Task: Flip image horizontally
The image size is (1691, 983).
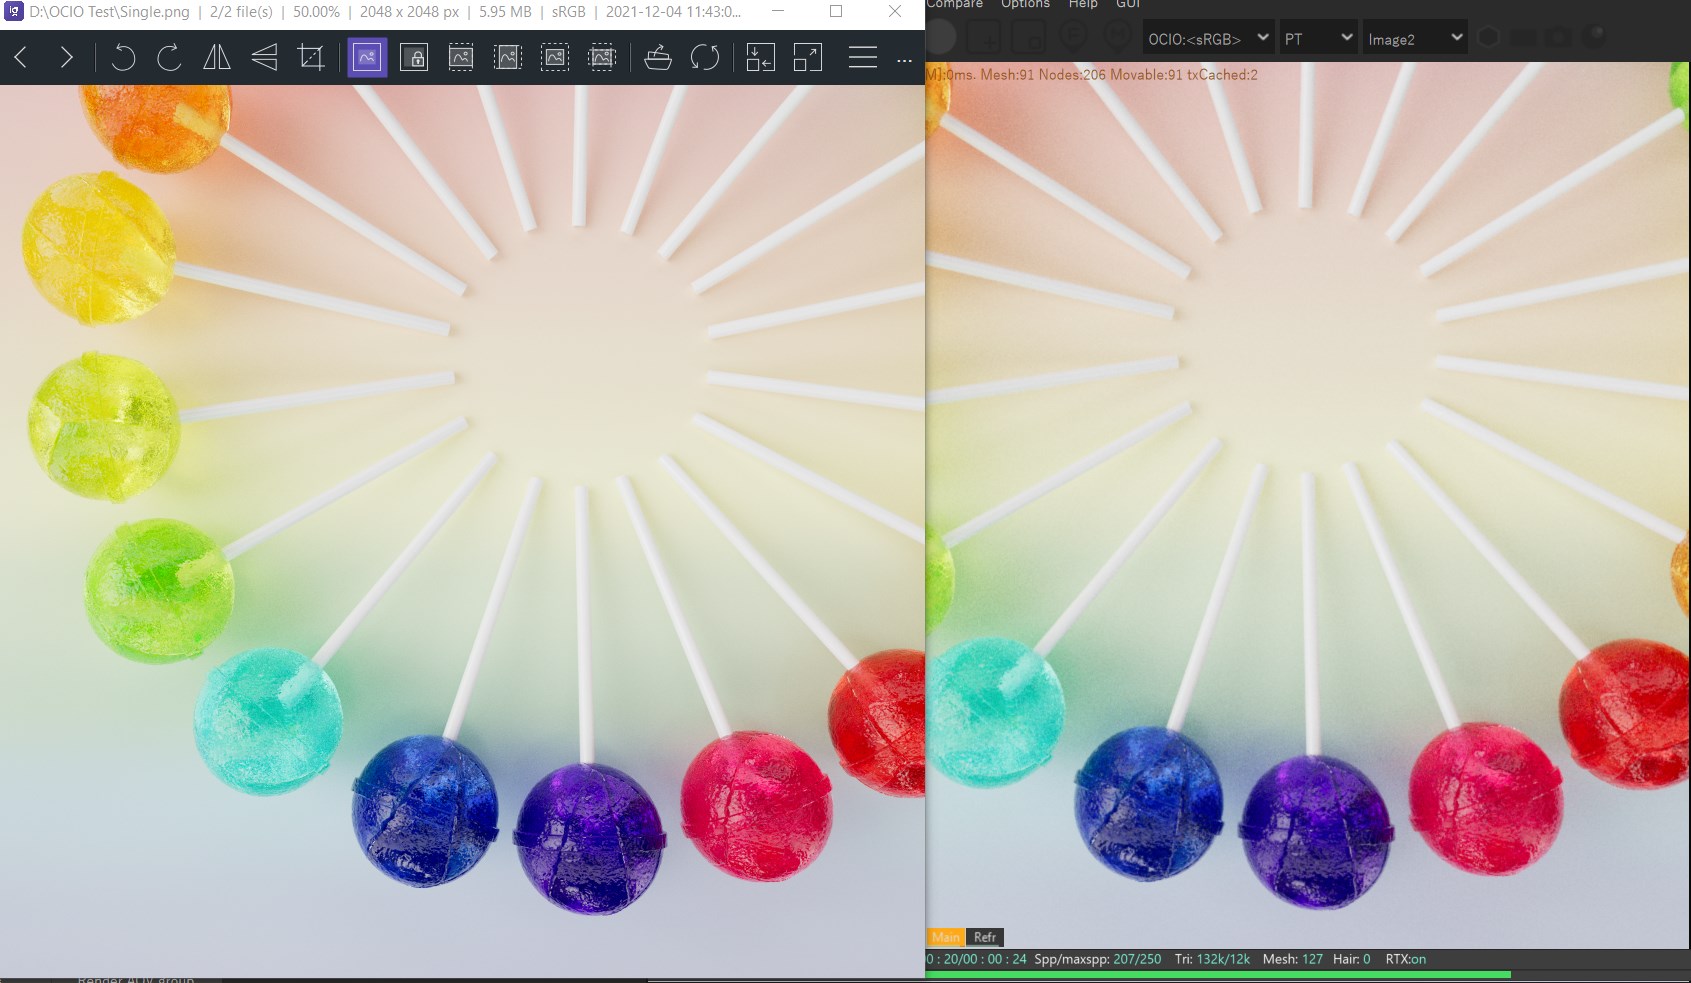Action: pyautogui.click(x=216, y=58)
